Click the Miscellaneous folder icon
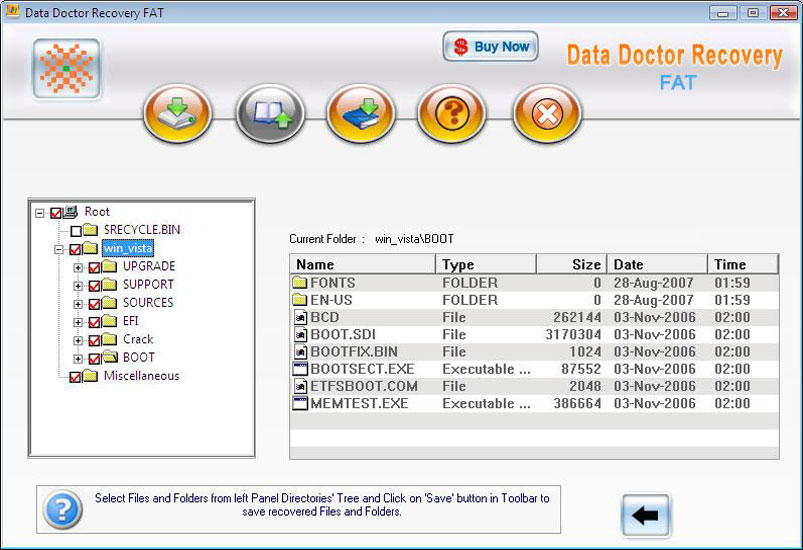Image resolution: width=803 pixels, height=550 pixels. pyautogui.click(x=90, y=376)
